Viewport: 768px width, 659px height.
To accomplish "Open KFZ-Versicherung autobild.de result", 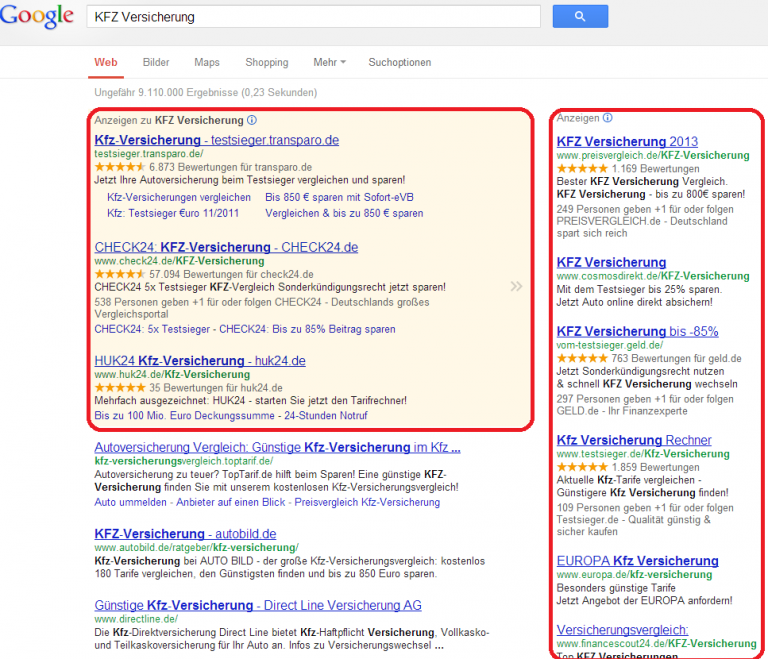I will tap(185, 534).
